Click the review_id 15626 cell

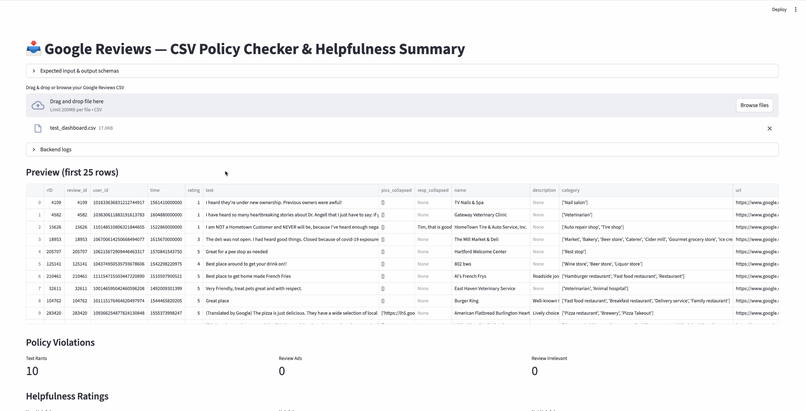click(77, 227)
